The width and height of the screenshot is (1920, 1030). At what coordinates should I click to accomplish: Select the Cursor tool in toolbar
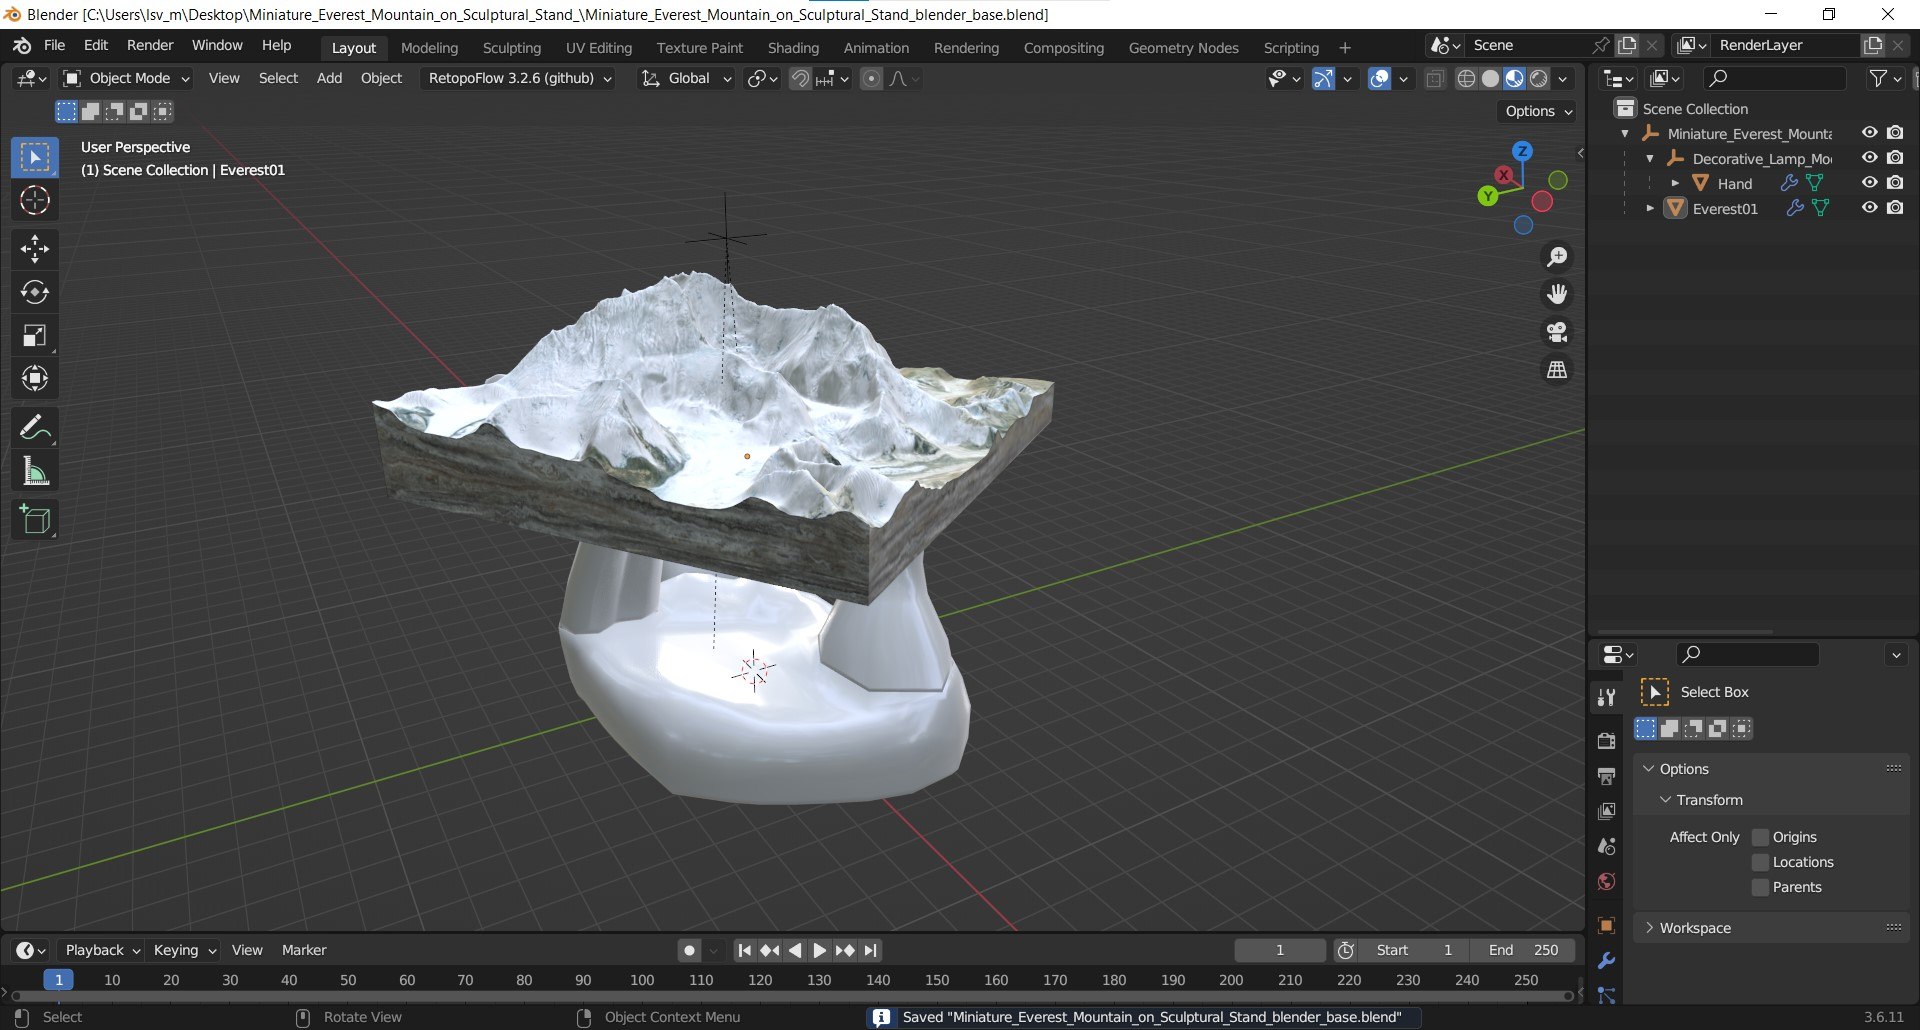click(x=35, y=201)
